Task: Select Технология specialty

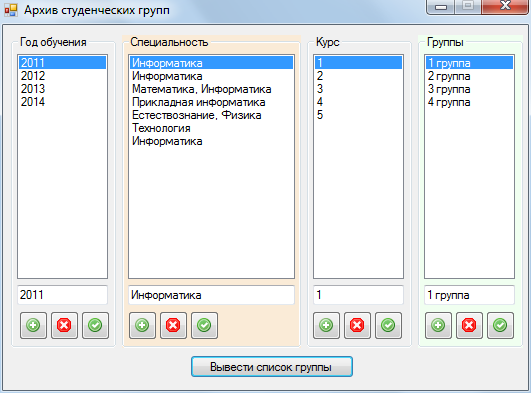Action: (212, 128)
